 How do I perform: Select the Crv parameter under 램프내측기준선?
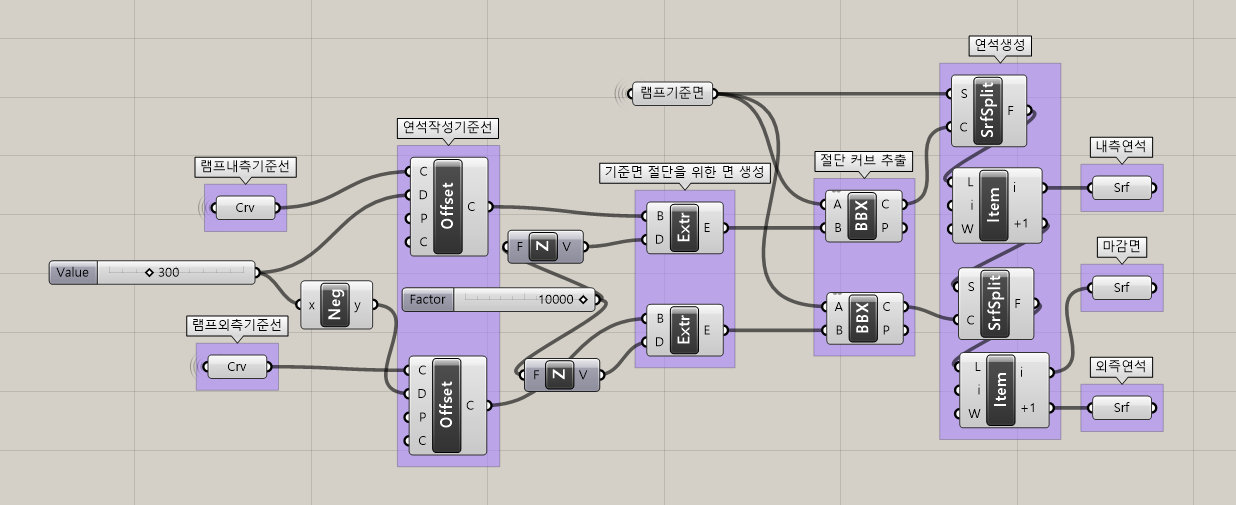(245, 208)
